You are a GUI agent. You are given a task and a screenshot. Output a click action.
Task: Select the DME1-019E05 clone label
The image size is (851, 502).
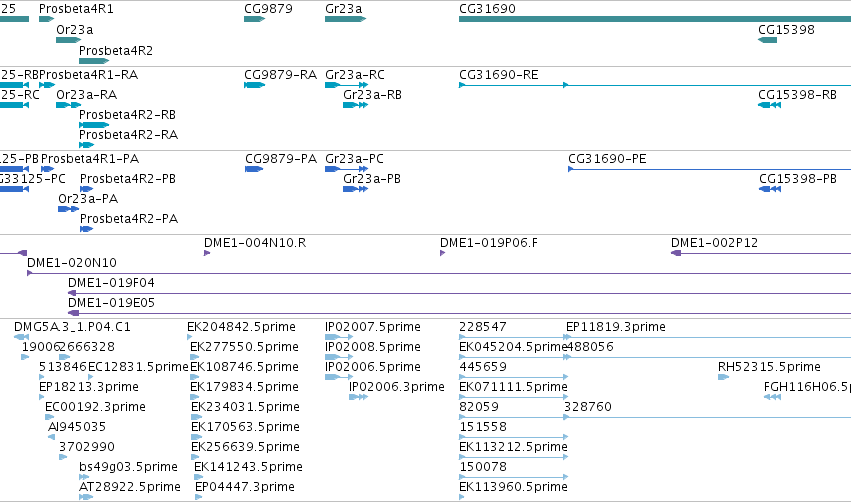(111, 303)
